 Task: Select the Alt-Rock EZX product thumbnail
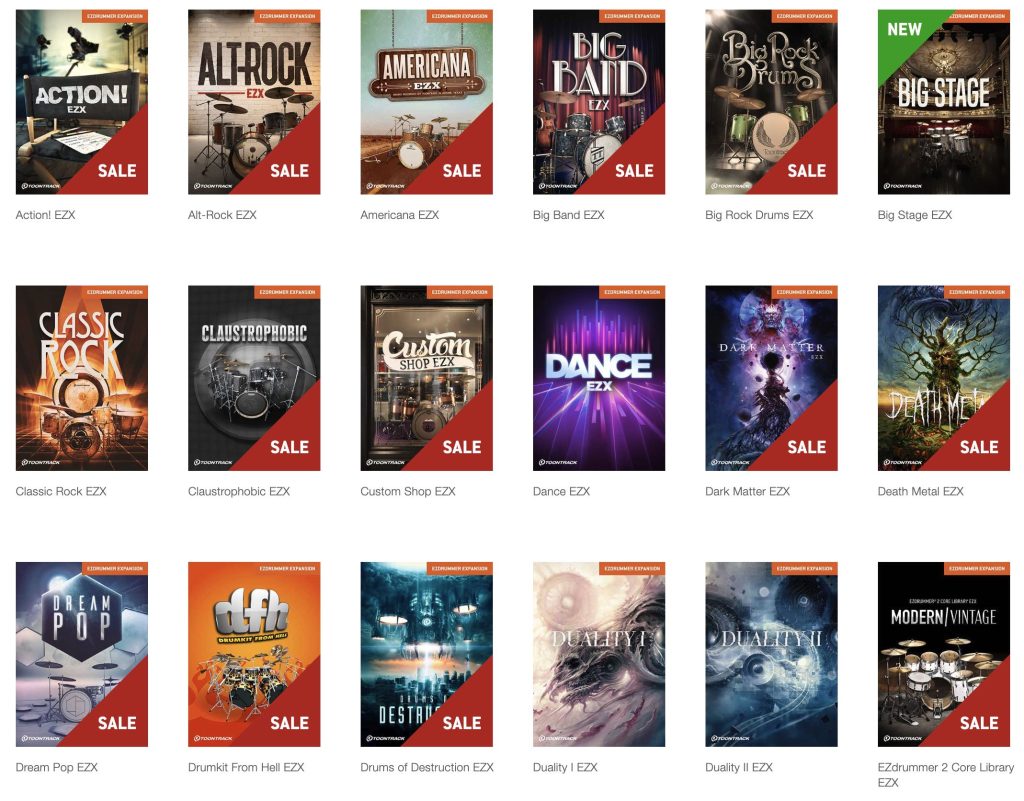click(x=254, y=102)
